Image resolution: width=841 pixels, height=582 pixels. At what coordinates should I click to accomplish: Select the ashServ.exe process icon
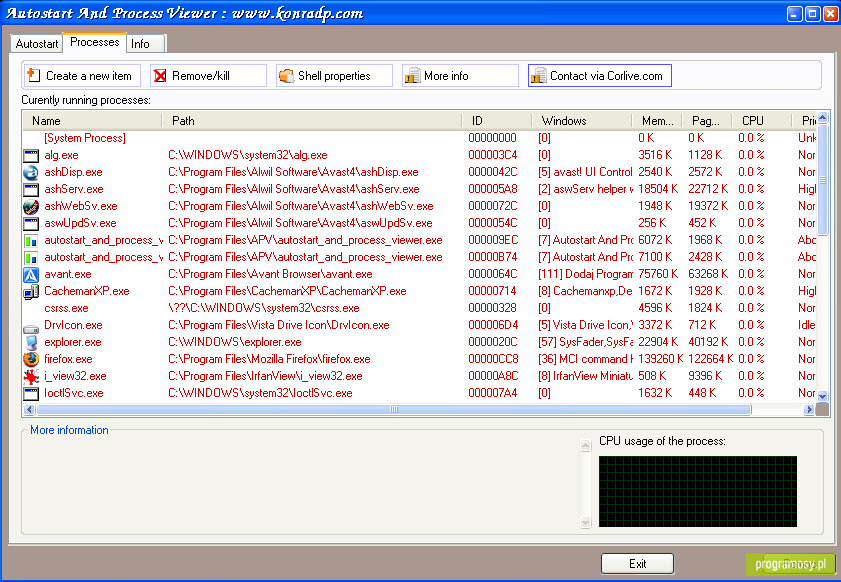click(x=31, y=189)
